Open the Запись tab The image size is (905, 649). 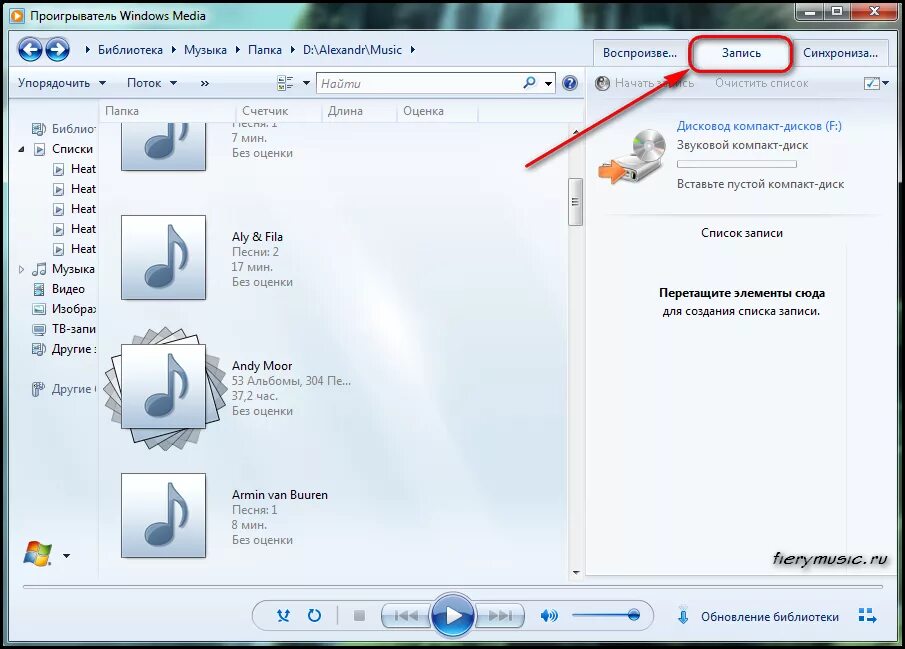pos(741,53)
